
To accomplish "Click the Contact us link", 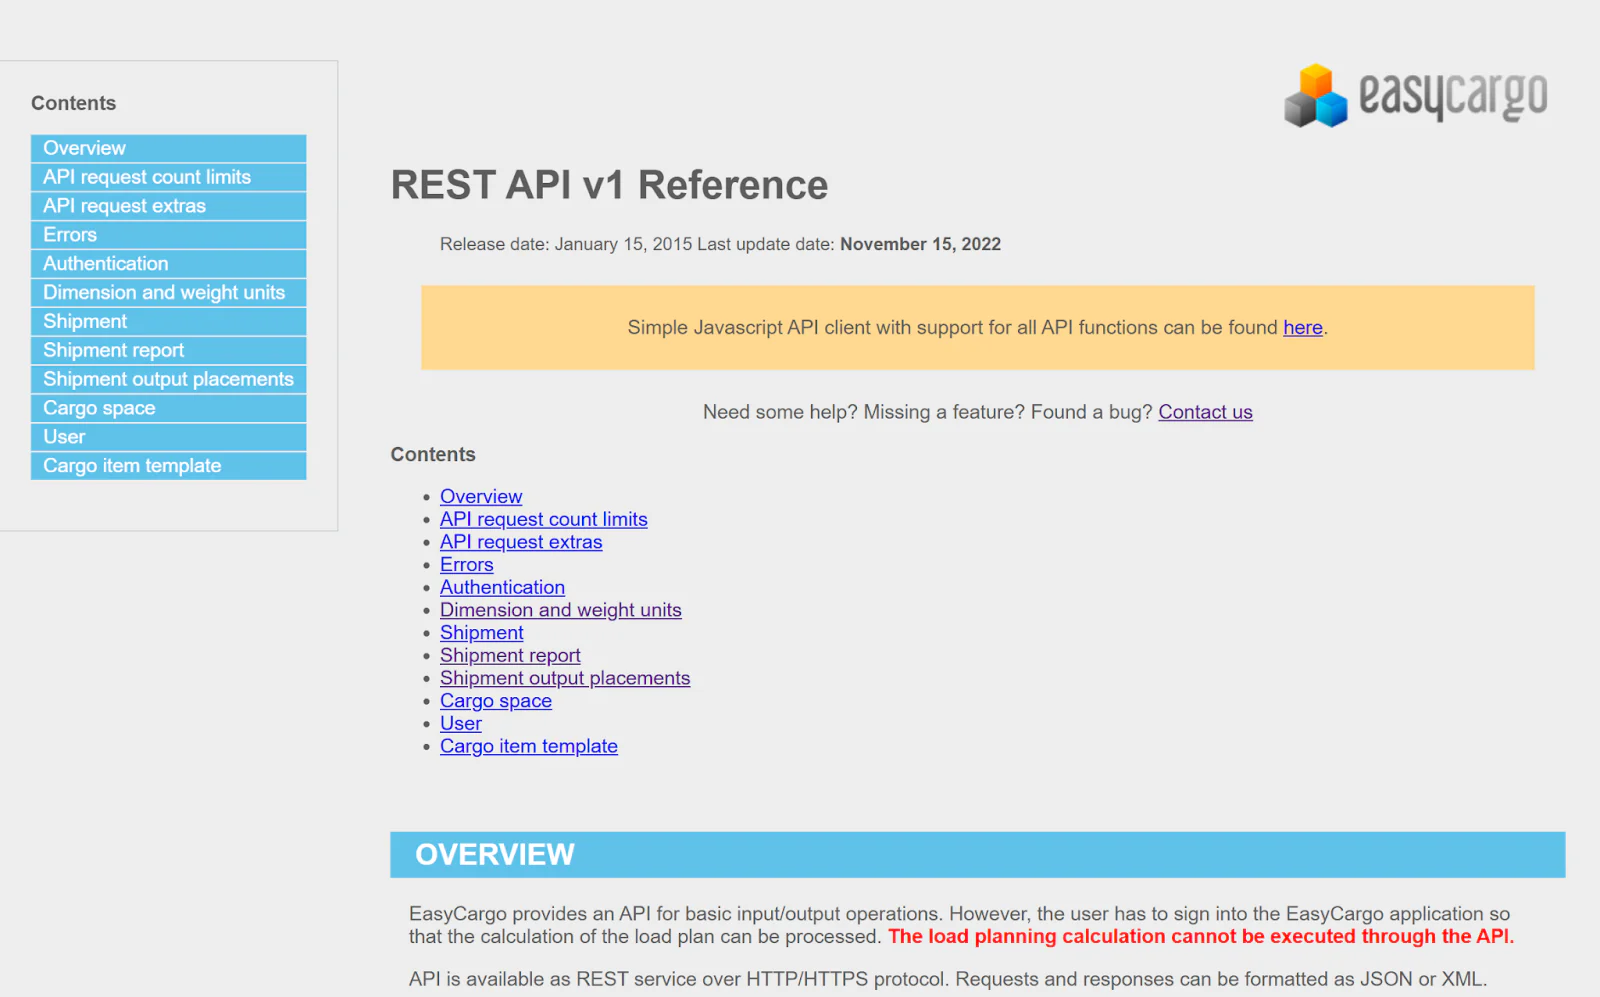I will pyautogui.click(x=1205, y=412).
